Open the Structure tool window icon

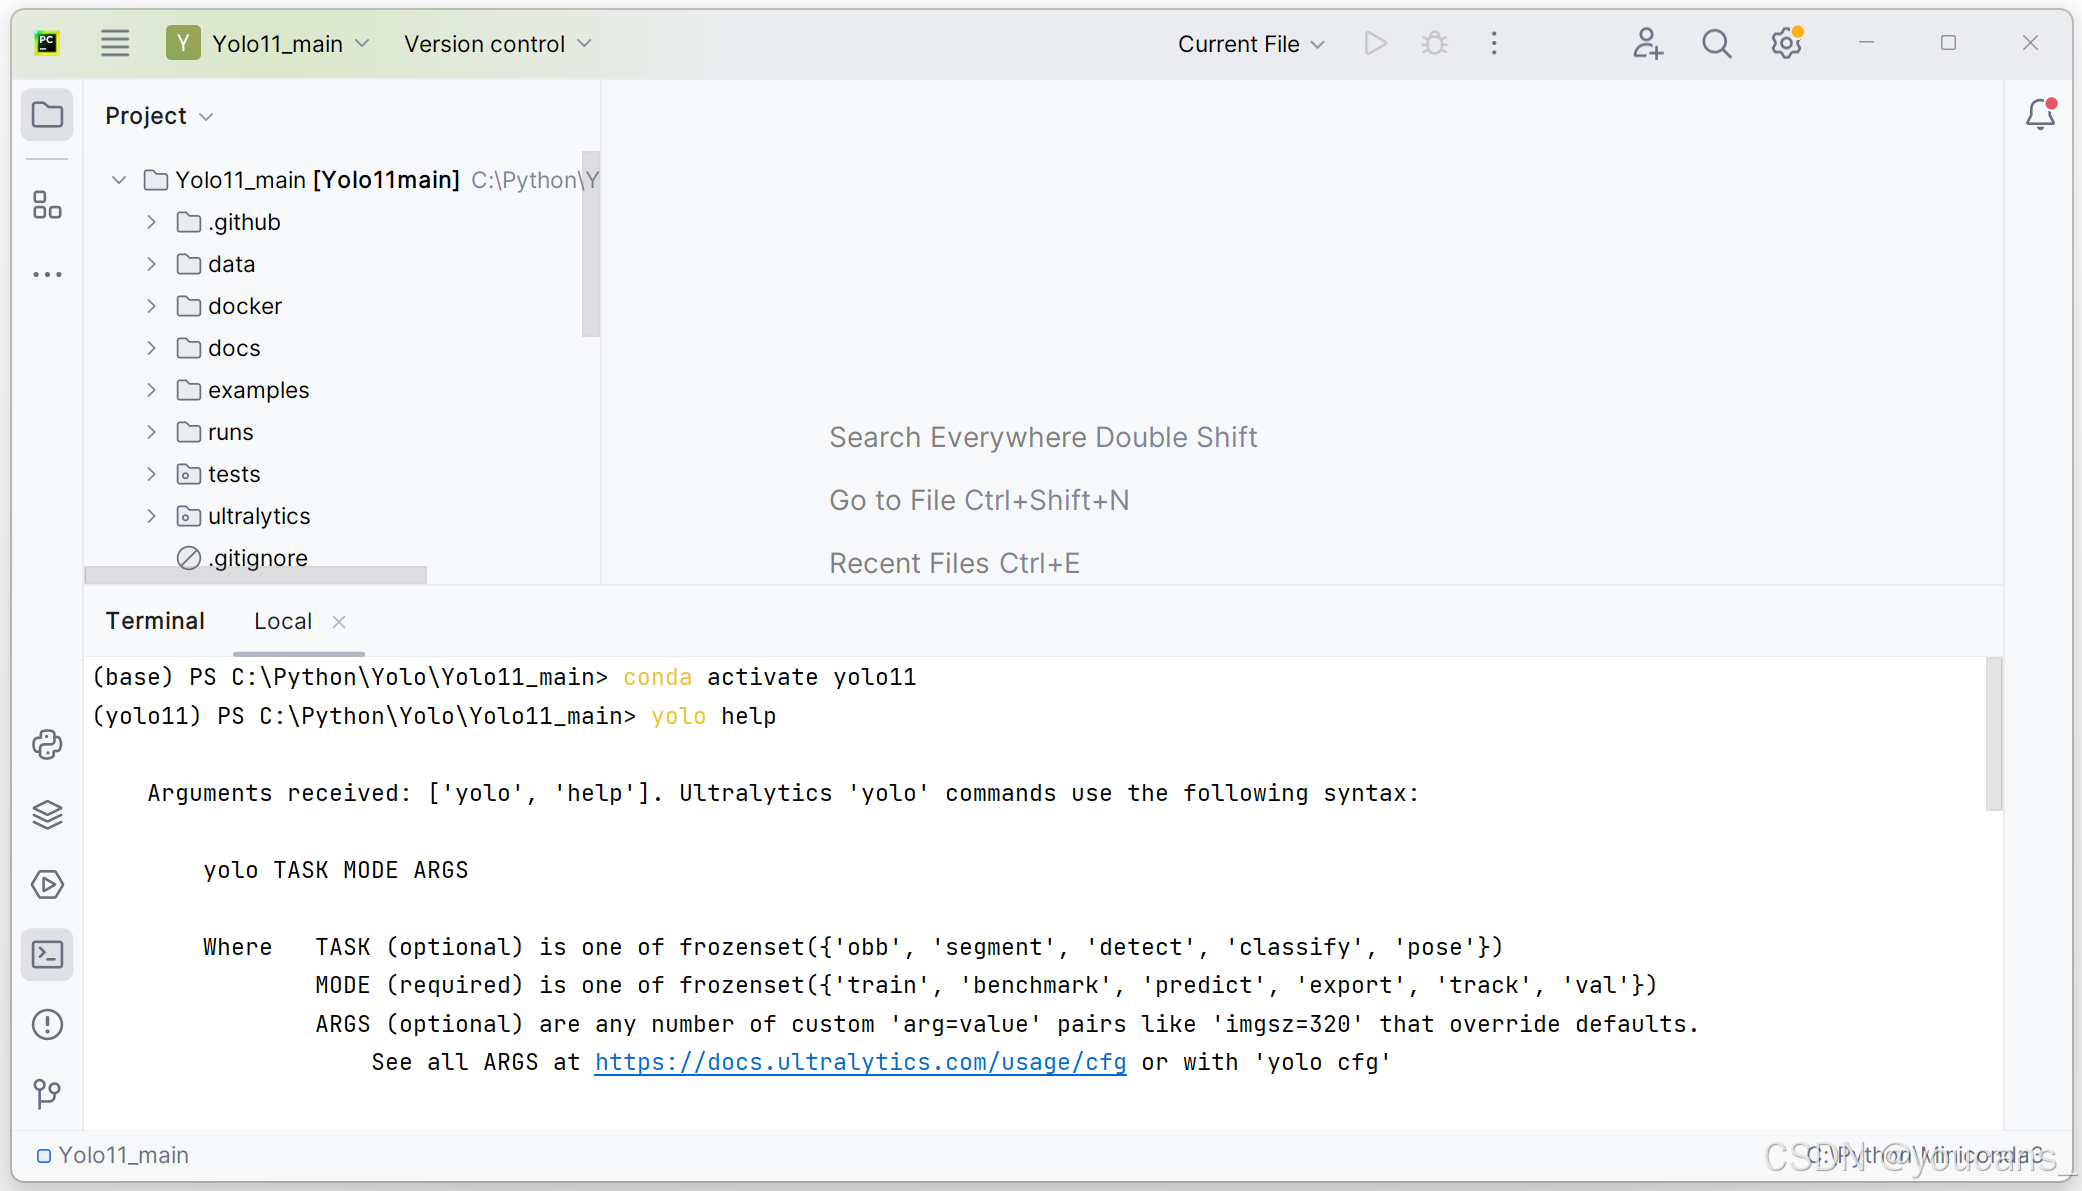click(47, 205)
